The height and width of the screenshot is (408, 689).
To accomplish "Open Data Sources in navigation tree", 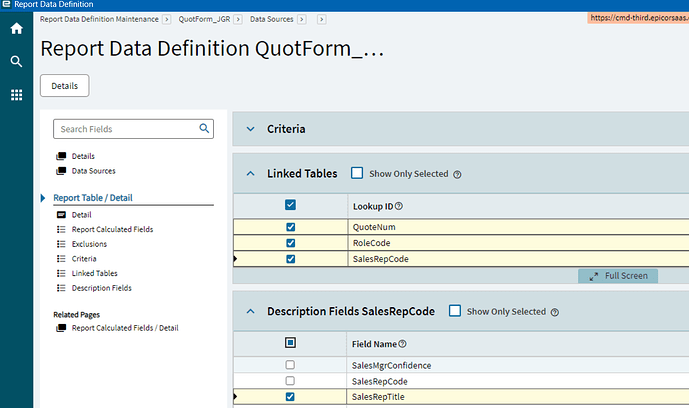I will pyautogui.click(x=94, y=171).
